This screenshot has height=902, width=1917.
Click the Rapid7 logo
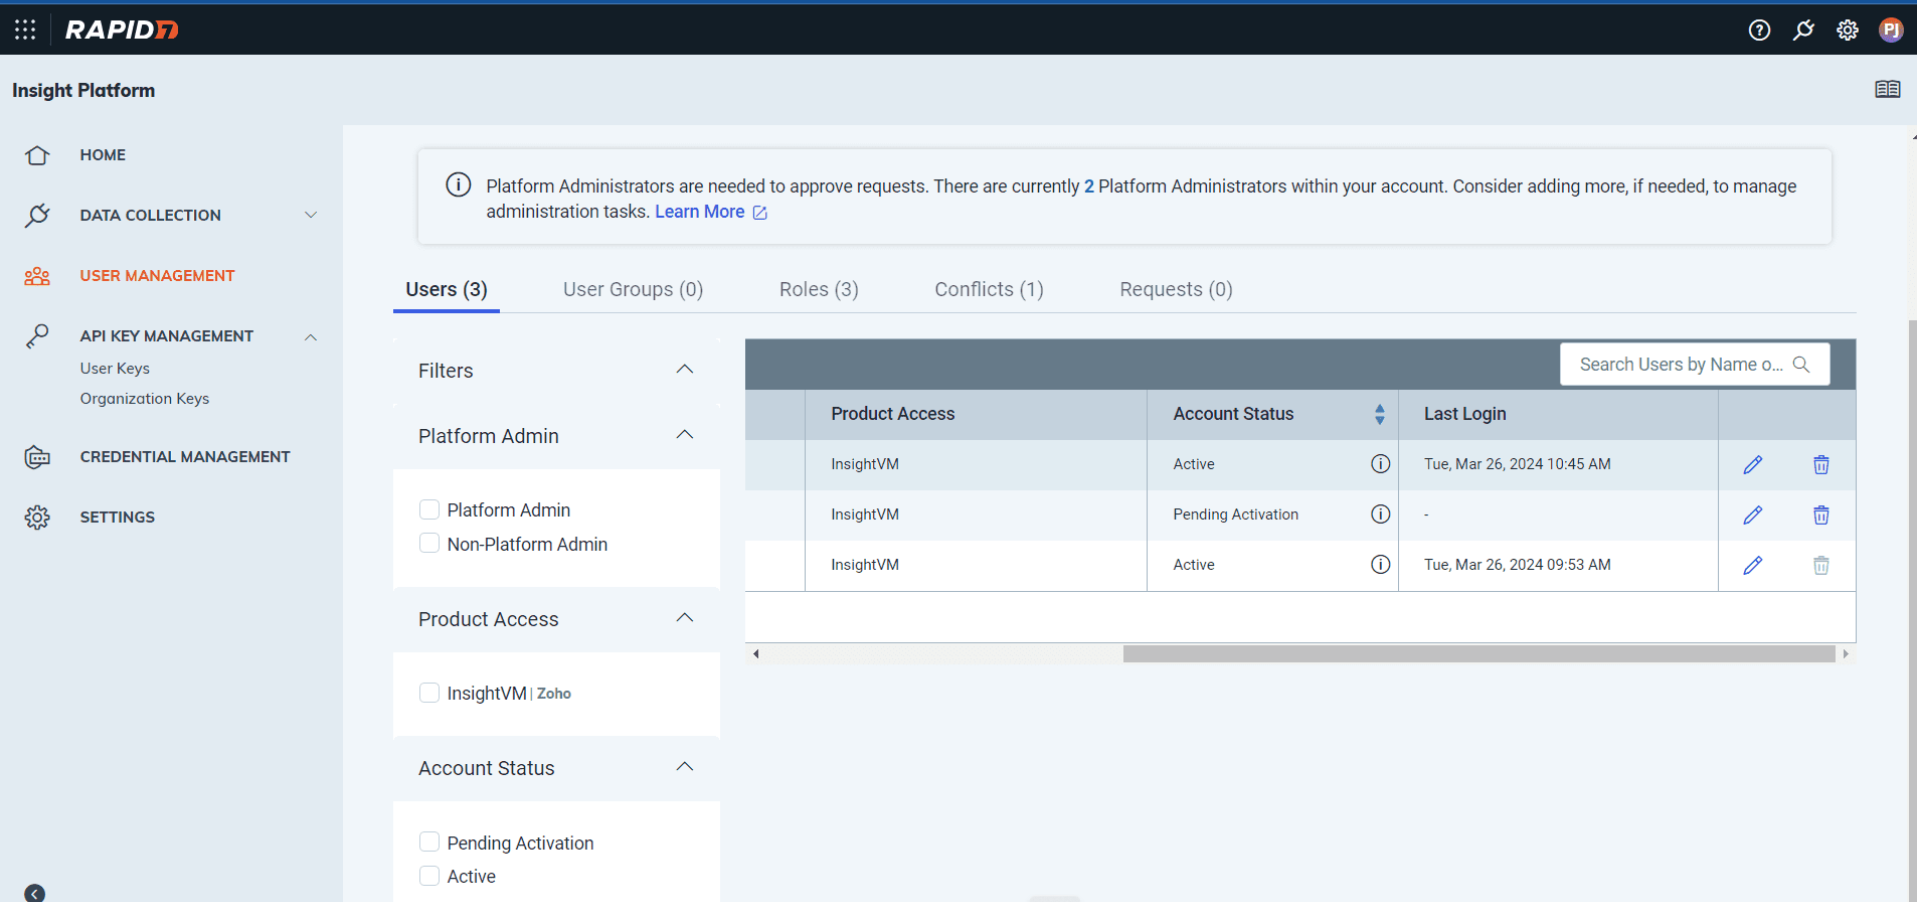pos(122,30)
